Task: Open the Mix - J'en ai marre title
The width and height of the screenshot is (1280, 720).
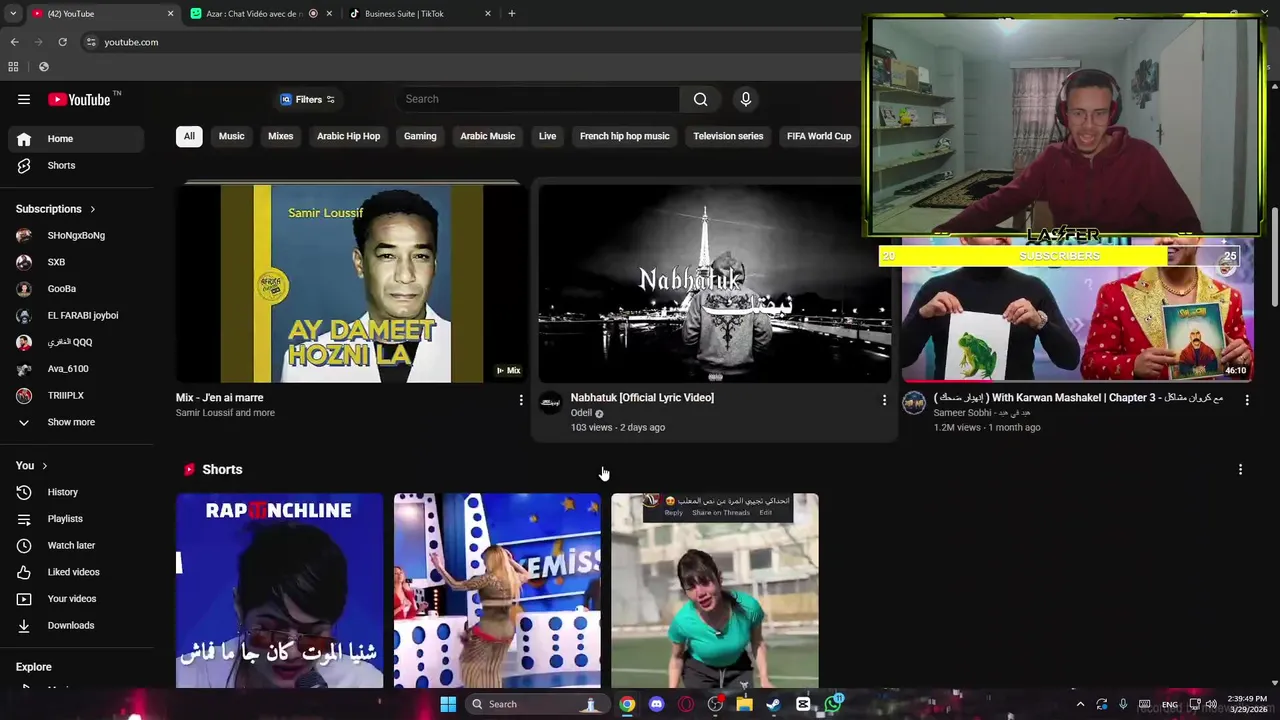Action: pyautogui.click(x=220, y=398)
